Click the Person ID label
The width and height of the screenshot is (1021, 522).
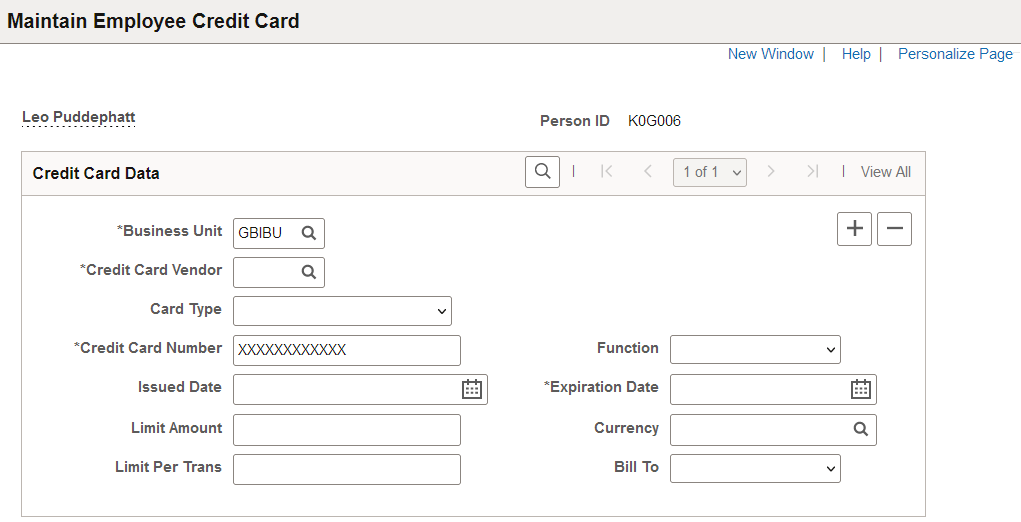(x=574, y=121)
